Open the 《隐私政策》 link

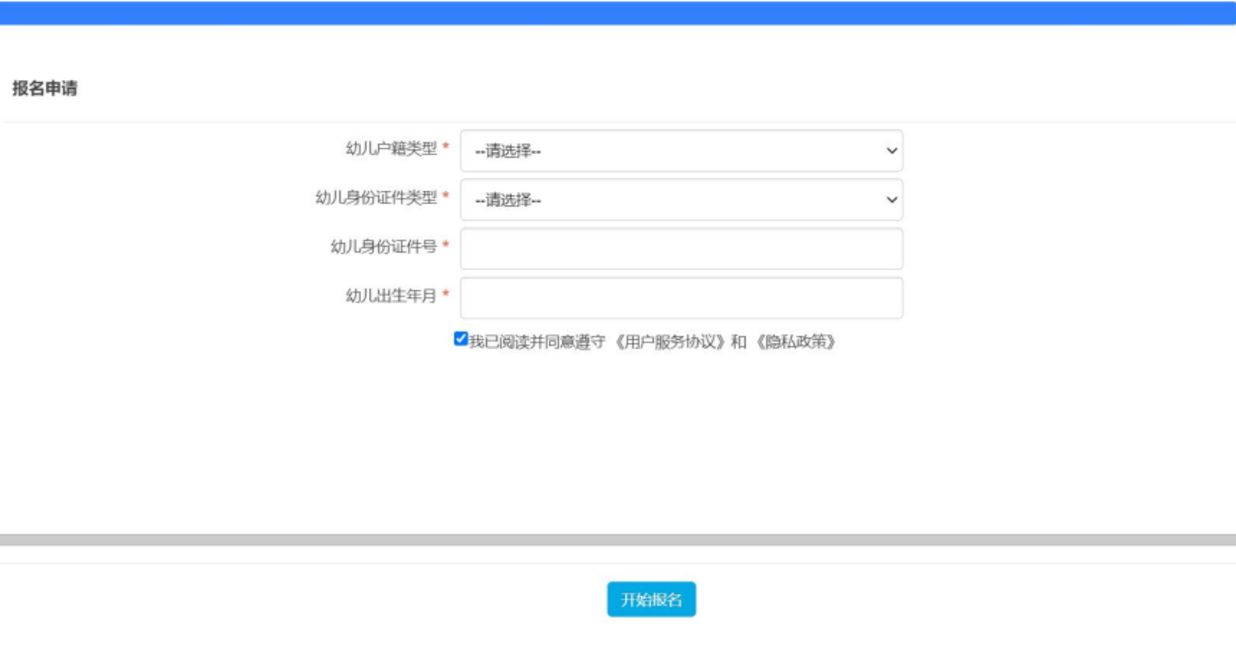tap(795, 342)
